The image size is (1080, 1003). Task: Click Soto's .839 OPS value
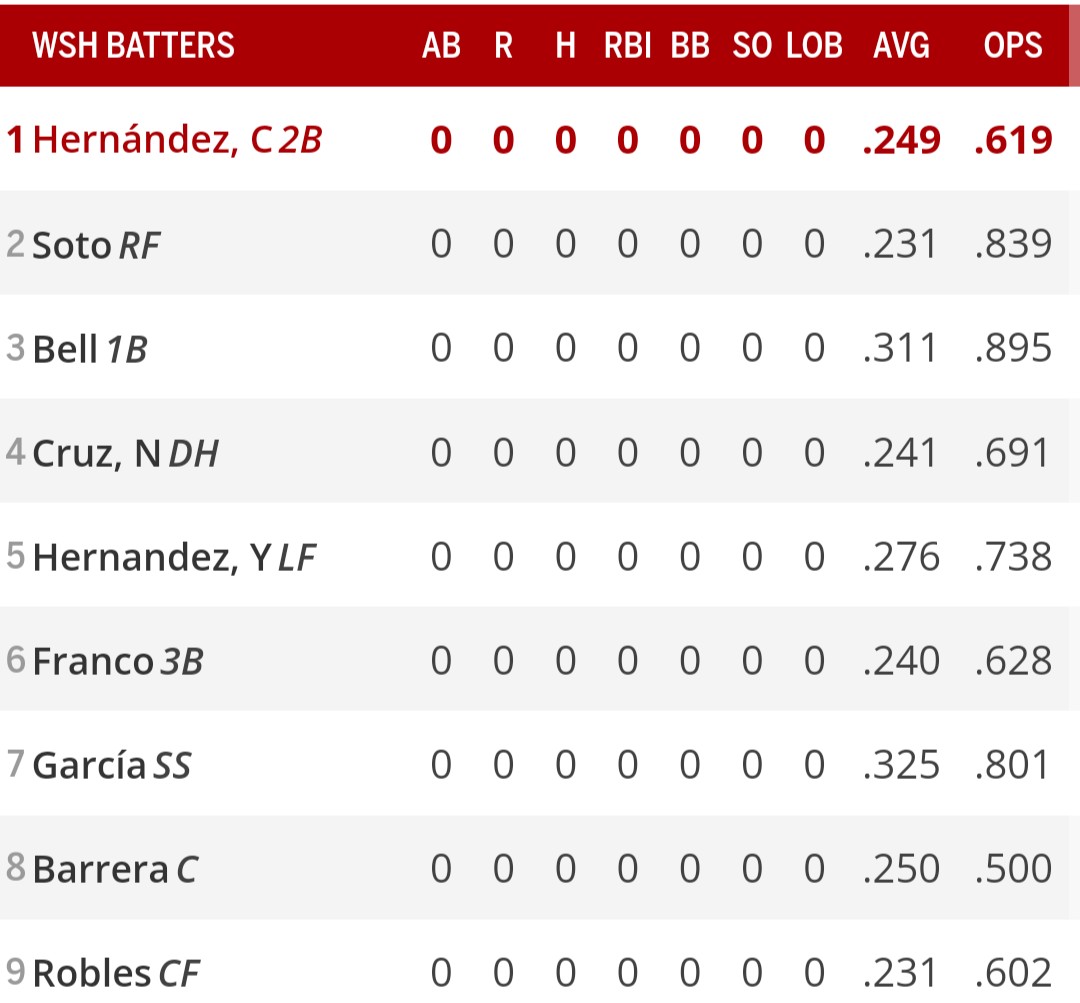[1013, 245]
